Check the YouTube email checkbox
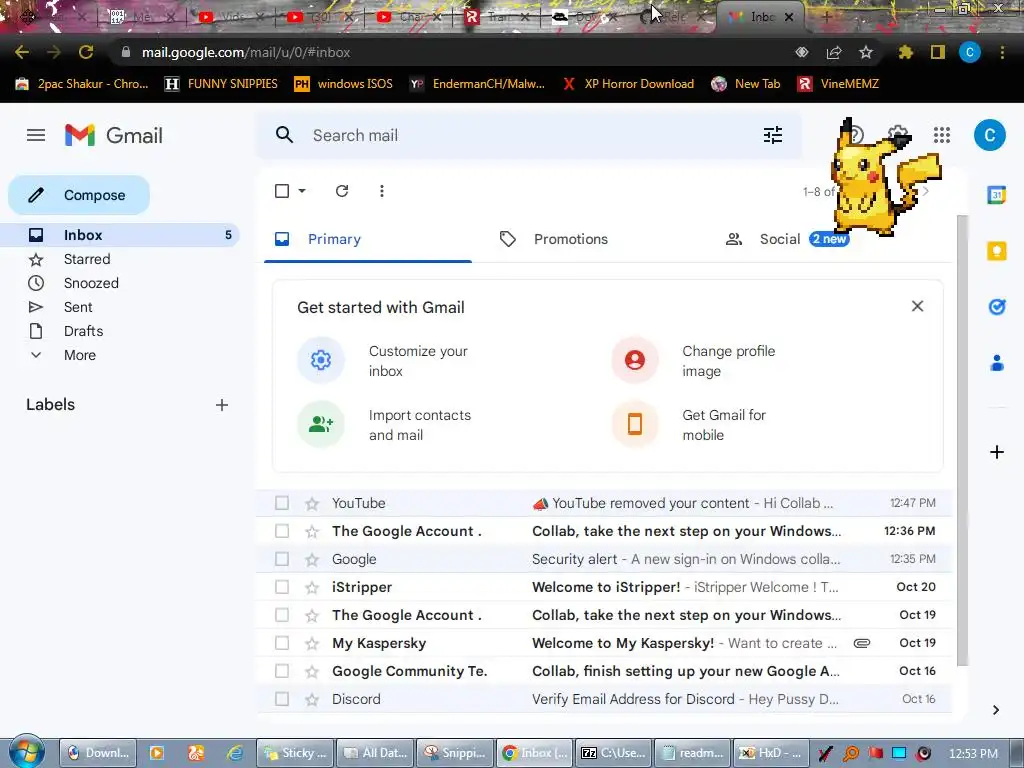 282,503
